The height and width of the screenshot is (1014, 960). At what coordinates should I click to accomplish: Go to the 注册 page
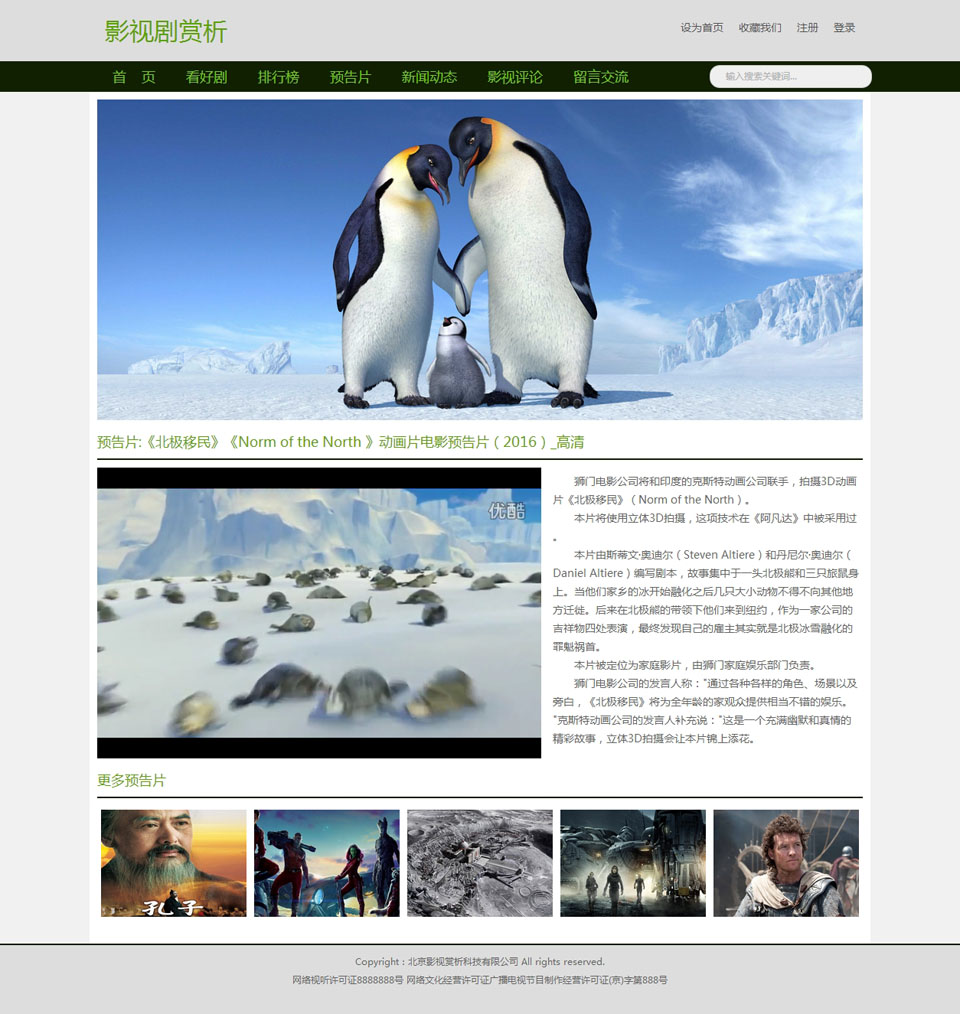pyautogui.click(x=807, y=28)
